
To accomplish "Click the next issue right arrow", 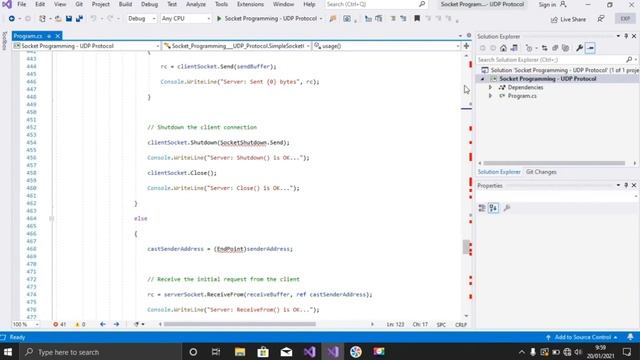I will pos(116,324).
